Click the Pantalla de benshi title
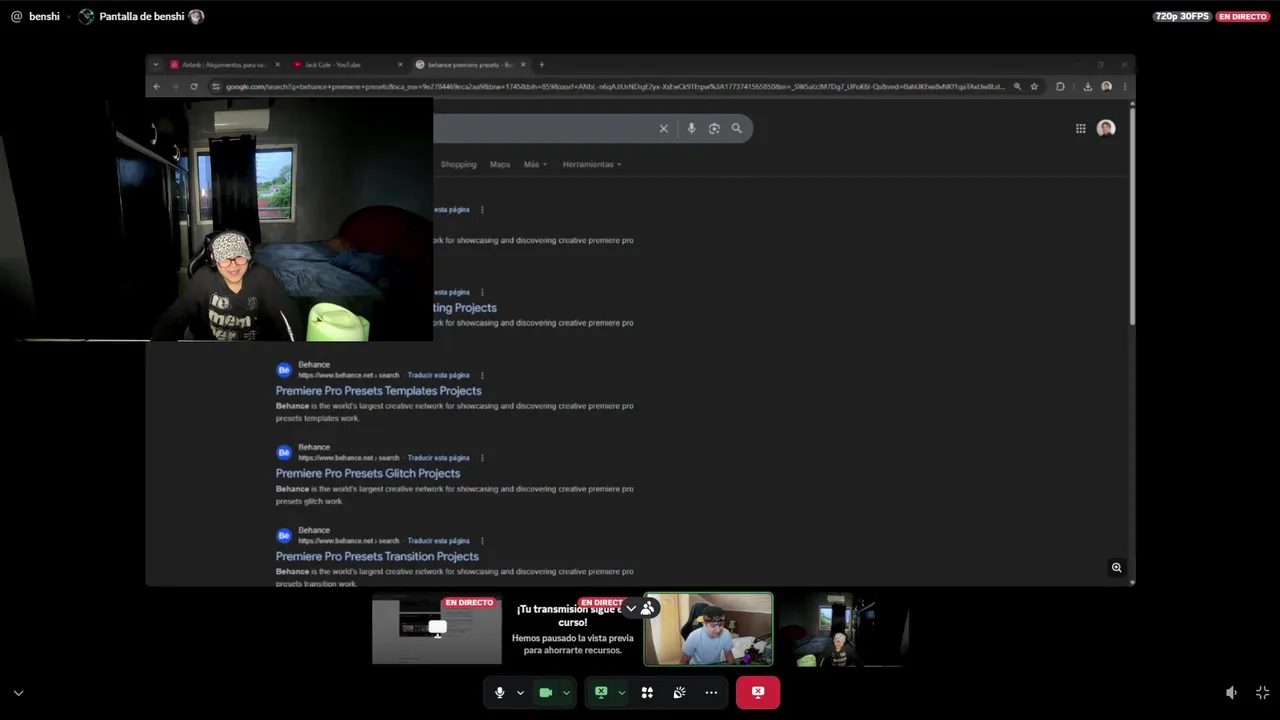The image size is (1280, 720). point(142,16)
